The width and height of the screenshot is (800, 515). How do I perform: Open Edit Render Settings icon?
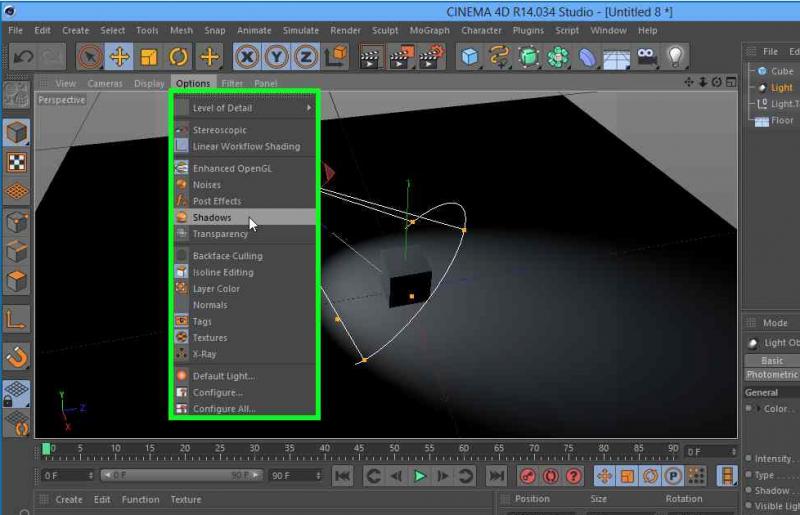click(432, 57)
